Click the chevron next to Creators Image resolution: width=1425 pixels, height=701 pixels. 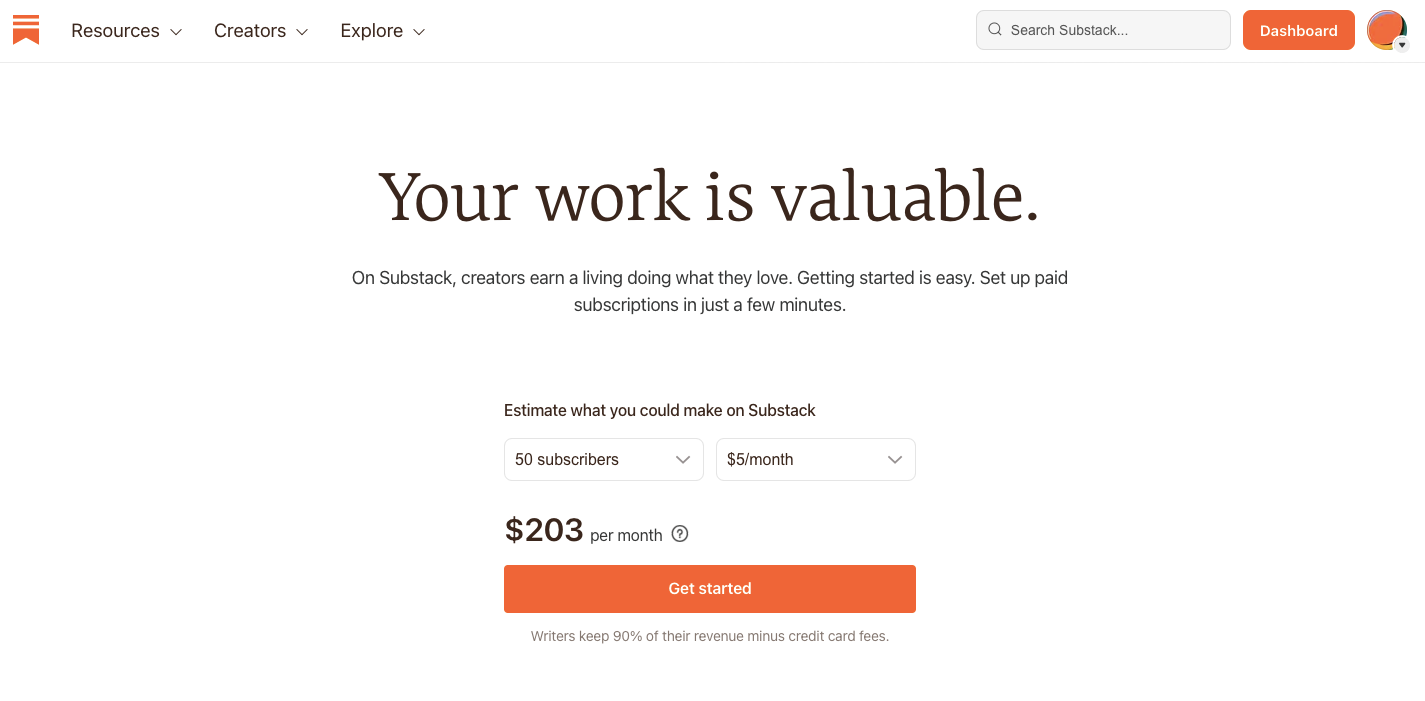point(302,32)
